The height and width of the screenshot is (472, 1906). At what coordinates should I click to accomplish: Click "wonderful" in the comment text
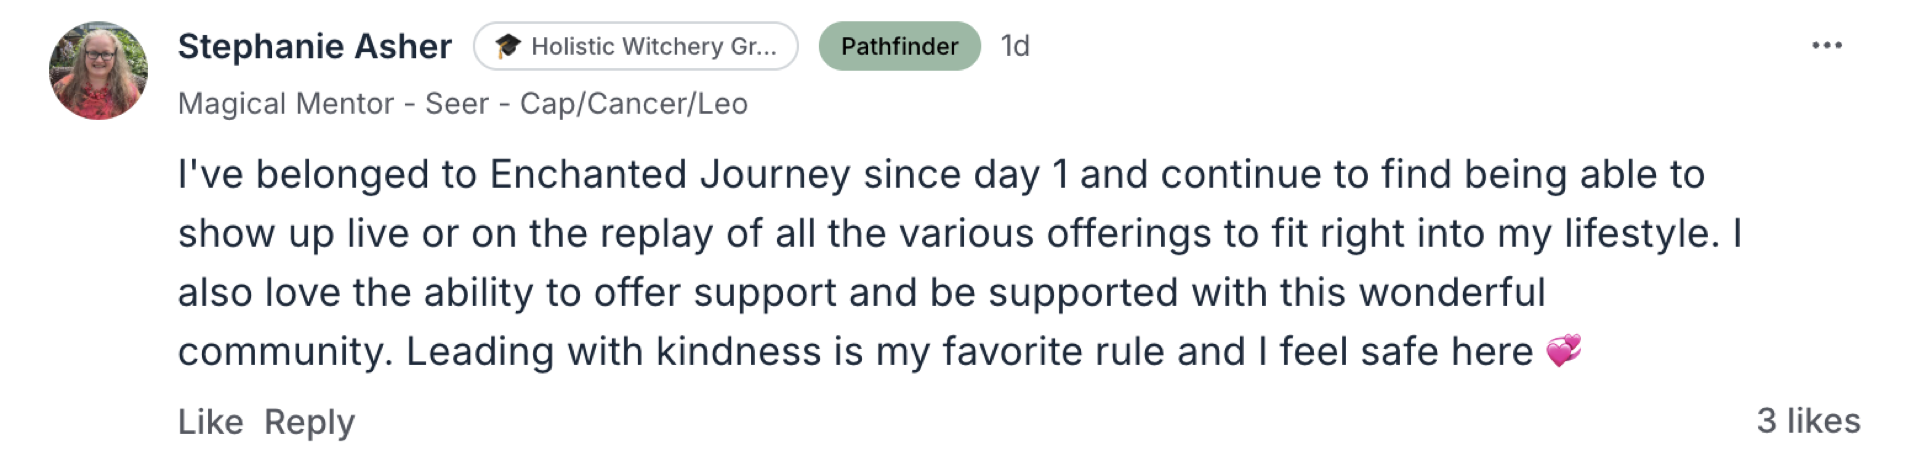(1452, 293)
